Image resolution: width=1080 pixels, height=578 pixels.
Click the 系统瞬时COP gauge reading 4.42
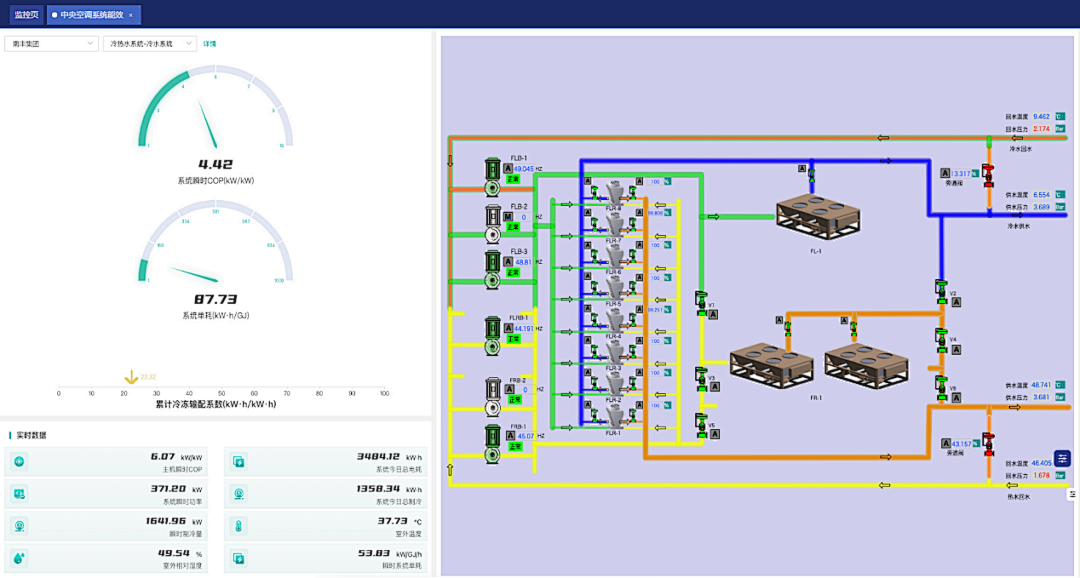tap(216, 164)
